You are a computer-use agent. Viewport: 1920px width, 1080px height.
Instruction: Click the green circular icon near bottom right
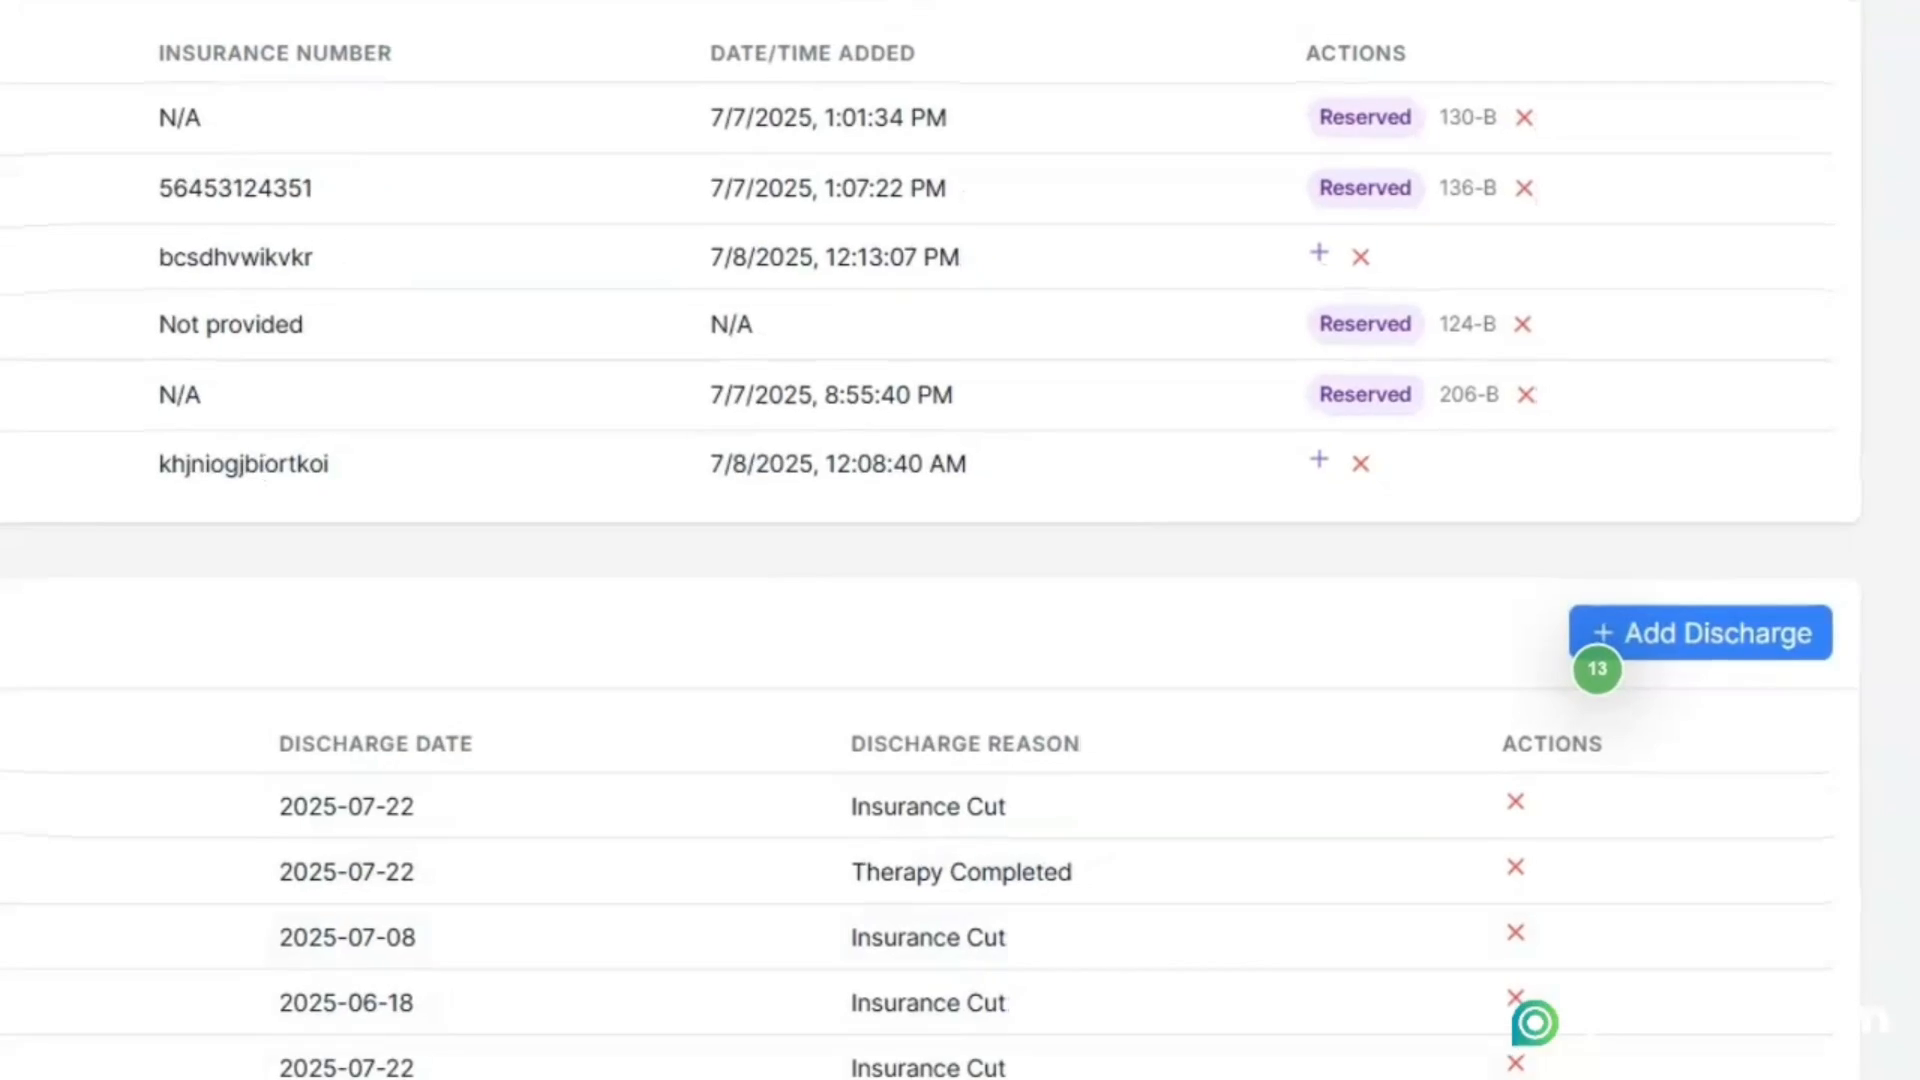(x=1533, y=1022)
